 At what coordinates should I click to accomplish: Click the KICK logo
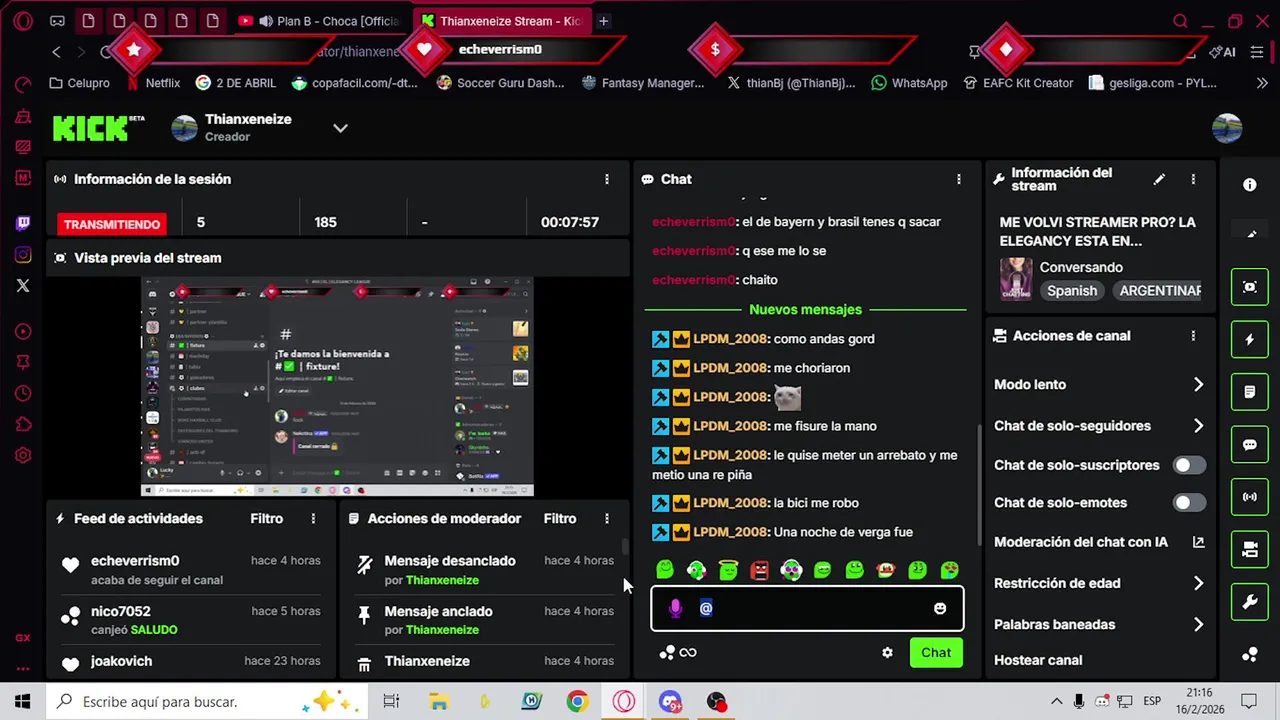tap(98, 128)
